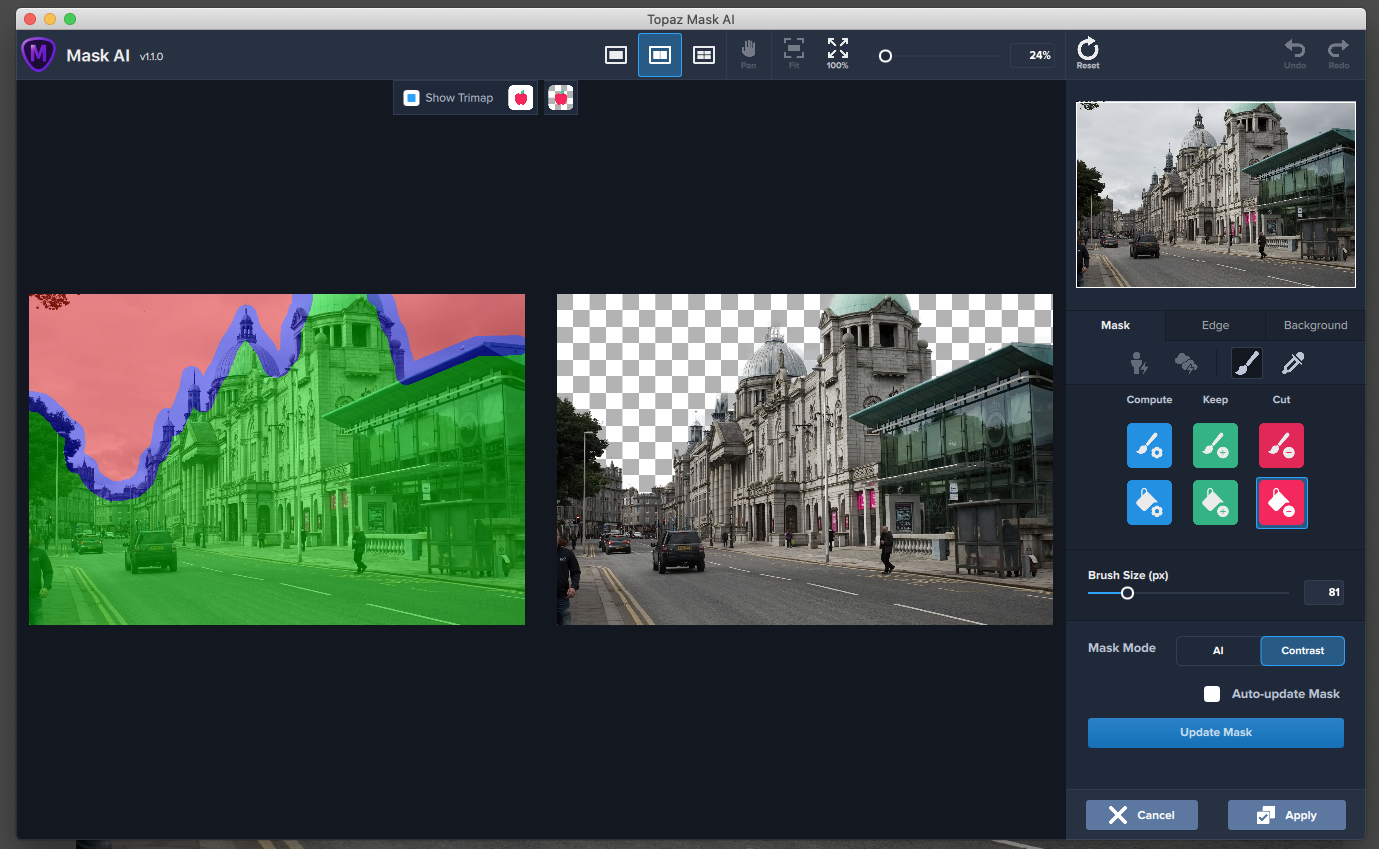This screenshot has height=849, width=1379.
Task: Toggle the checkered apple transparency preview button
Action: point(561,98)
